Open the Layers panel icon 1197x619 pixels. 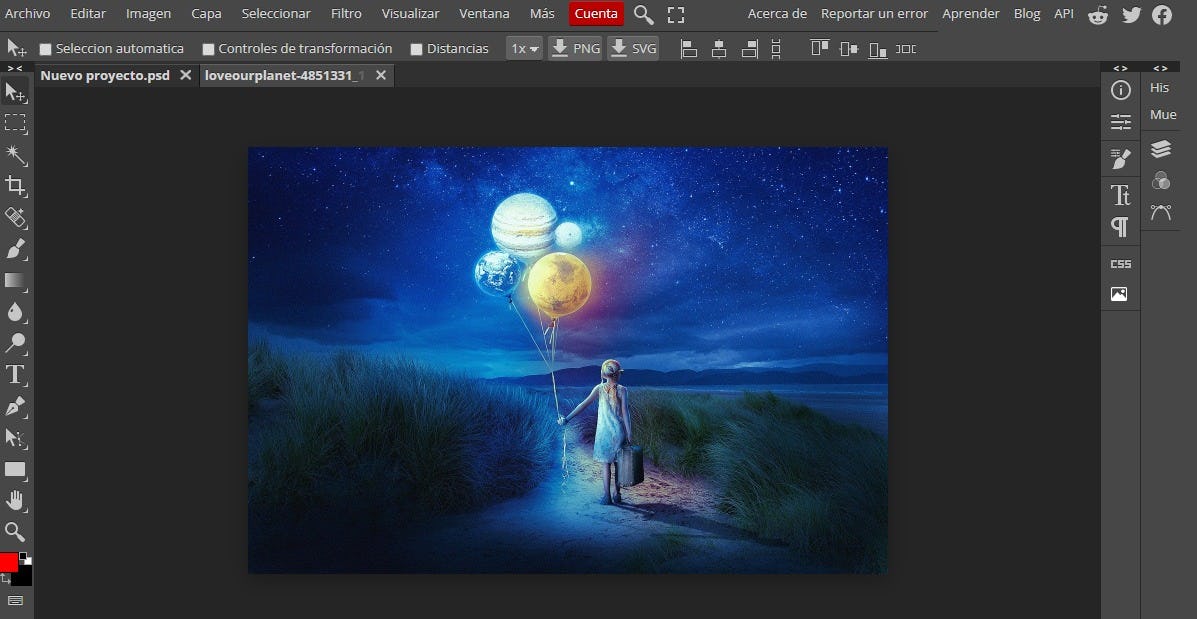(x=1160, y=149)
